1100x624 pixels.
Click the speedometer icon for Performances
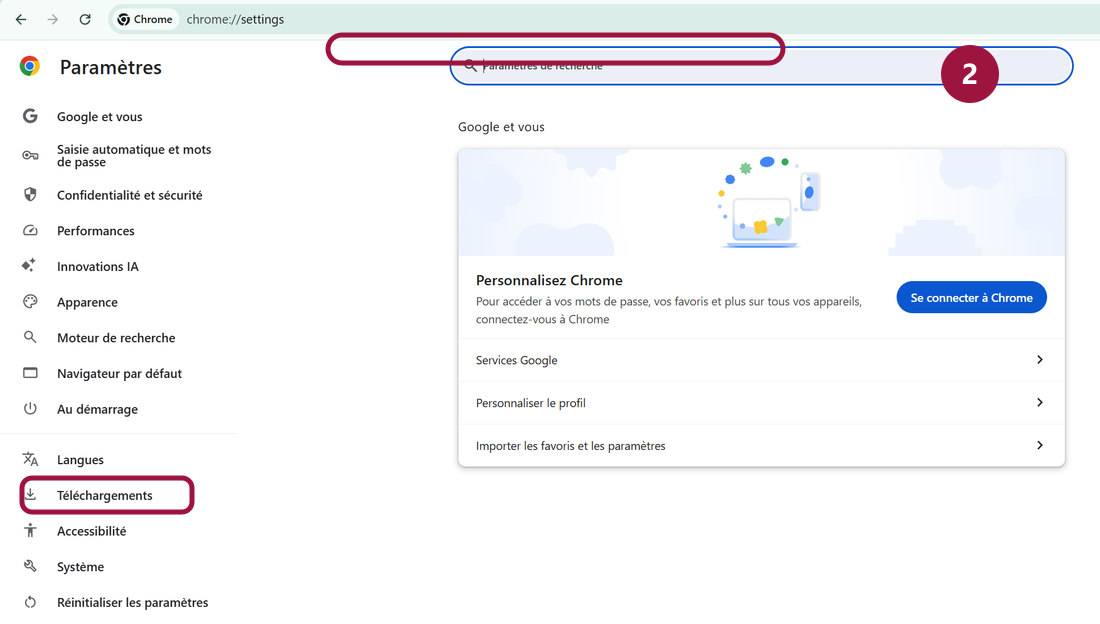pyautogui.click(x=30, y=230)
